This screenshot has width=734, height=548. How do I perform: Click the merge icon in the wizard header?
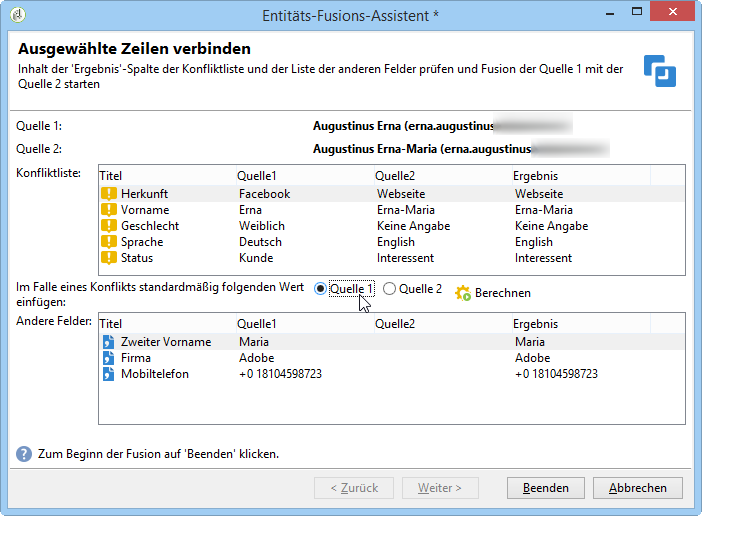click(660, 71)
